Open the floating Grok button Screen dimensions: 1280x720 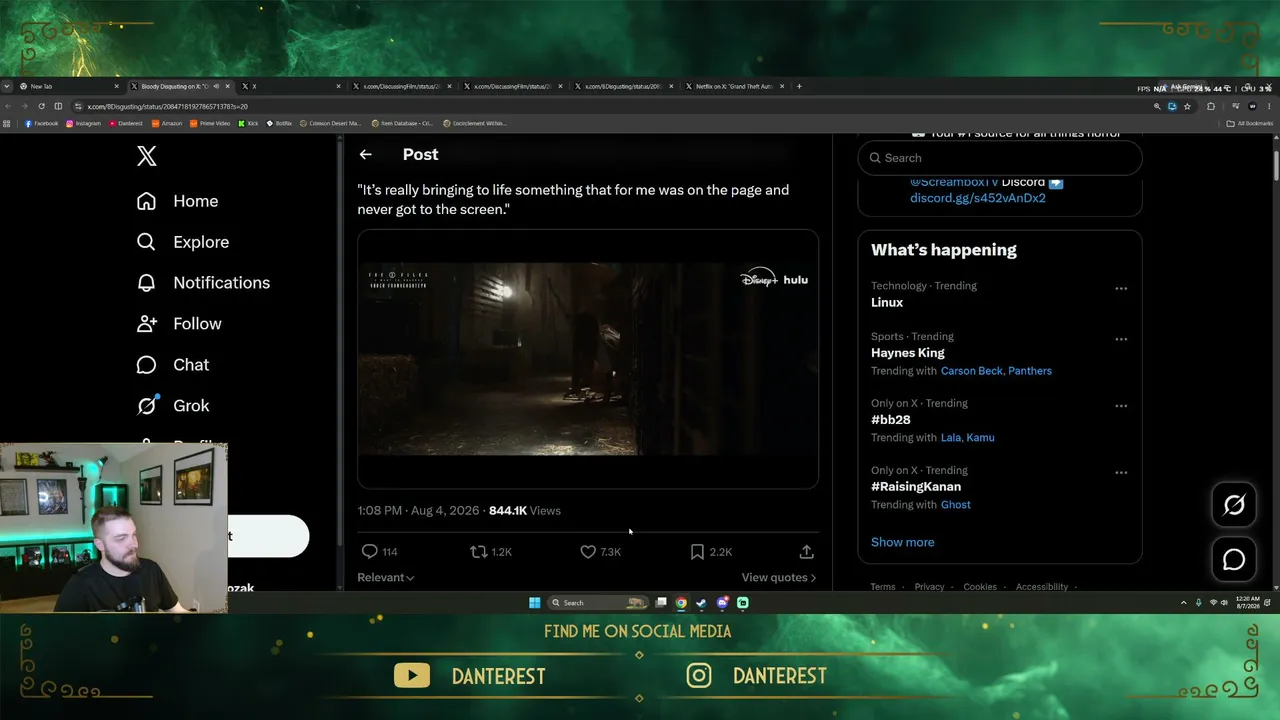[x=1234, y=505]
